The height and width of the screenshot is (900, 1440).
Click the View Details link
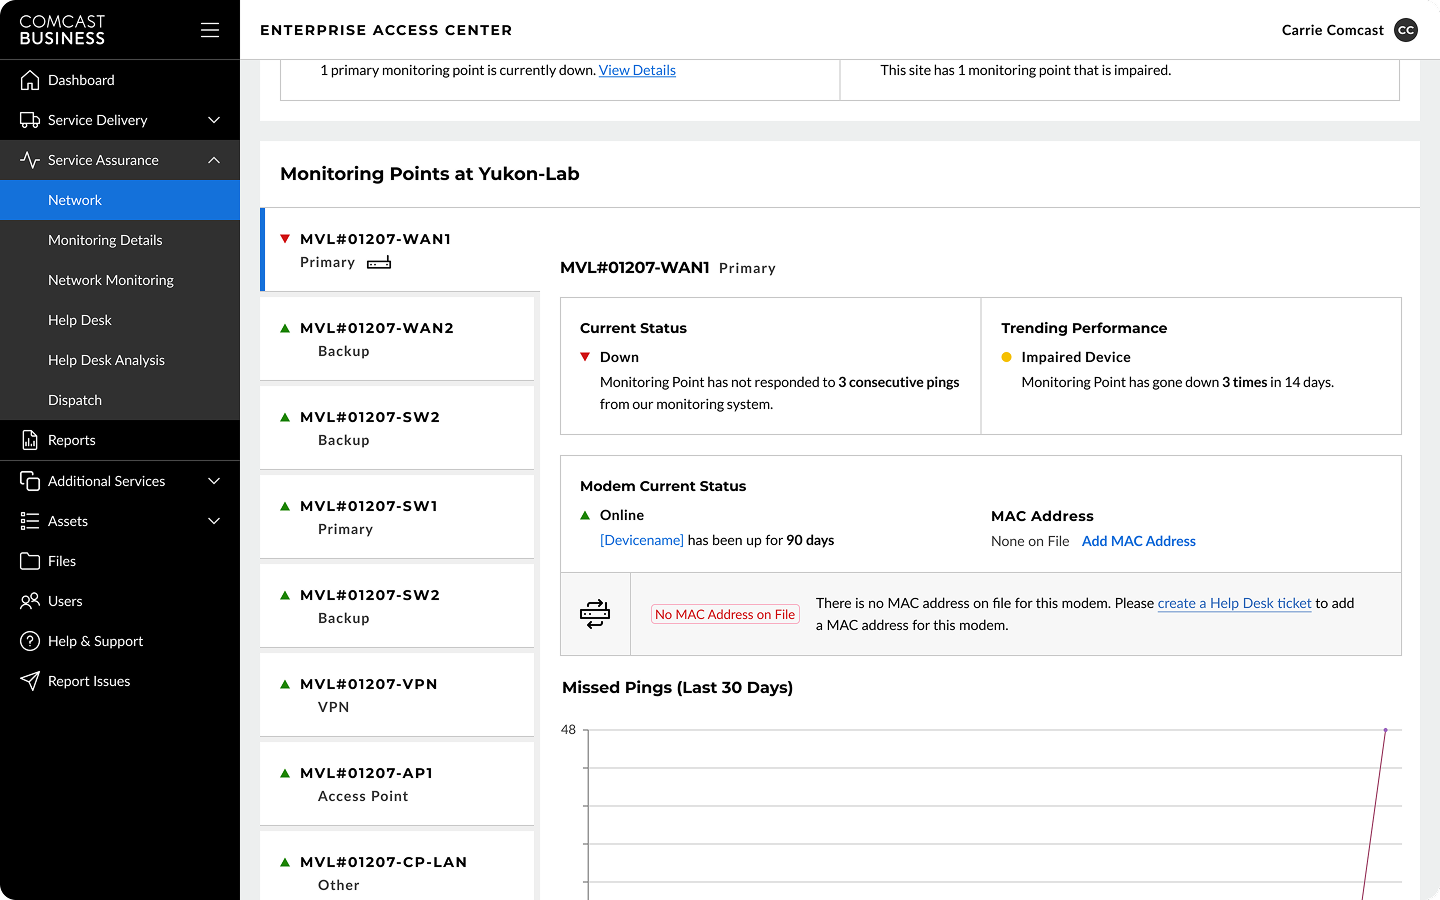[x=637, y=70]
